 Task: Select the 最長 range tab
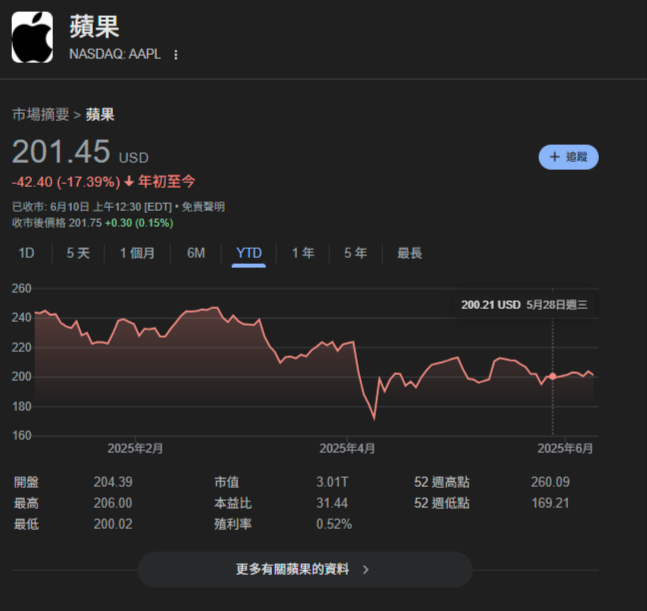tap(409, 253)
